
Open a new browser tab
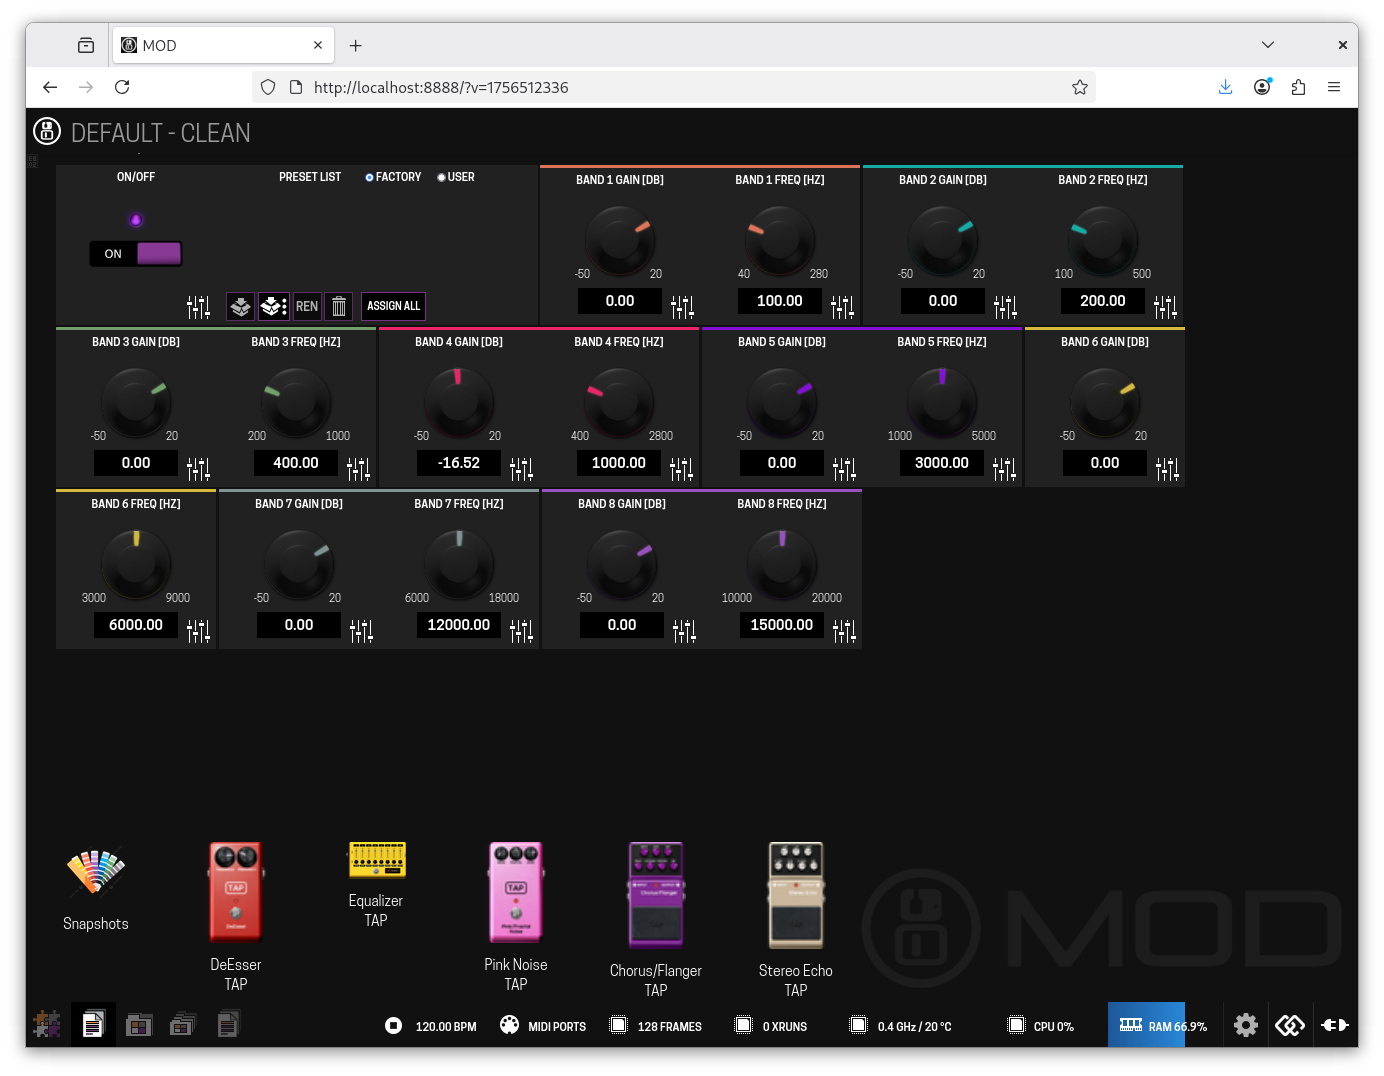[355, 45]
